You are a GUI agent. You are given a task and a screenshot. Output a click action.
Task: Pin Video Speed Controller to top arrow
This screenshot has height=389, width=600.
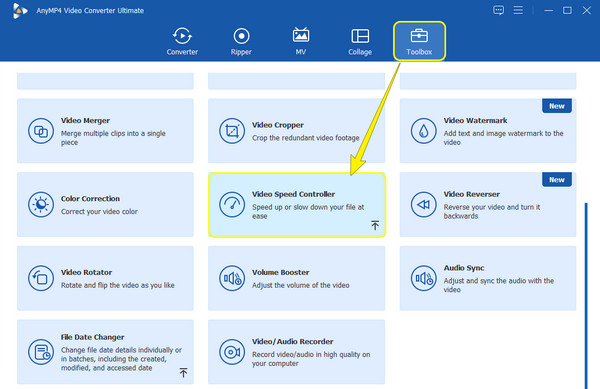[x=375, y=225]
